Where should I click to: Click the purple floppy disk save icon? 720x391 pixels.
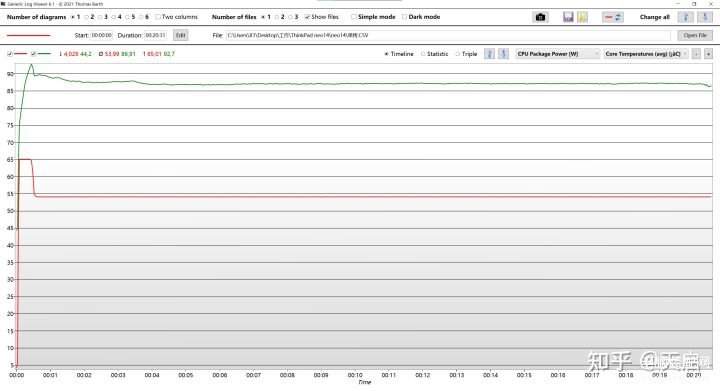568,17
